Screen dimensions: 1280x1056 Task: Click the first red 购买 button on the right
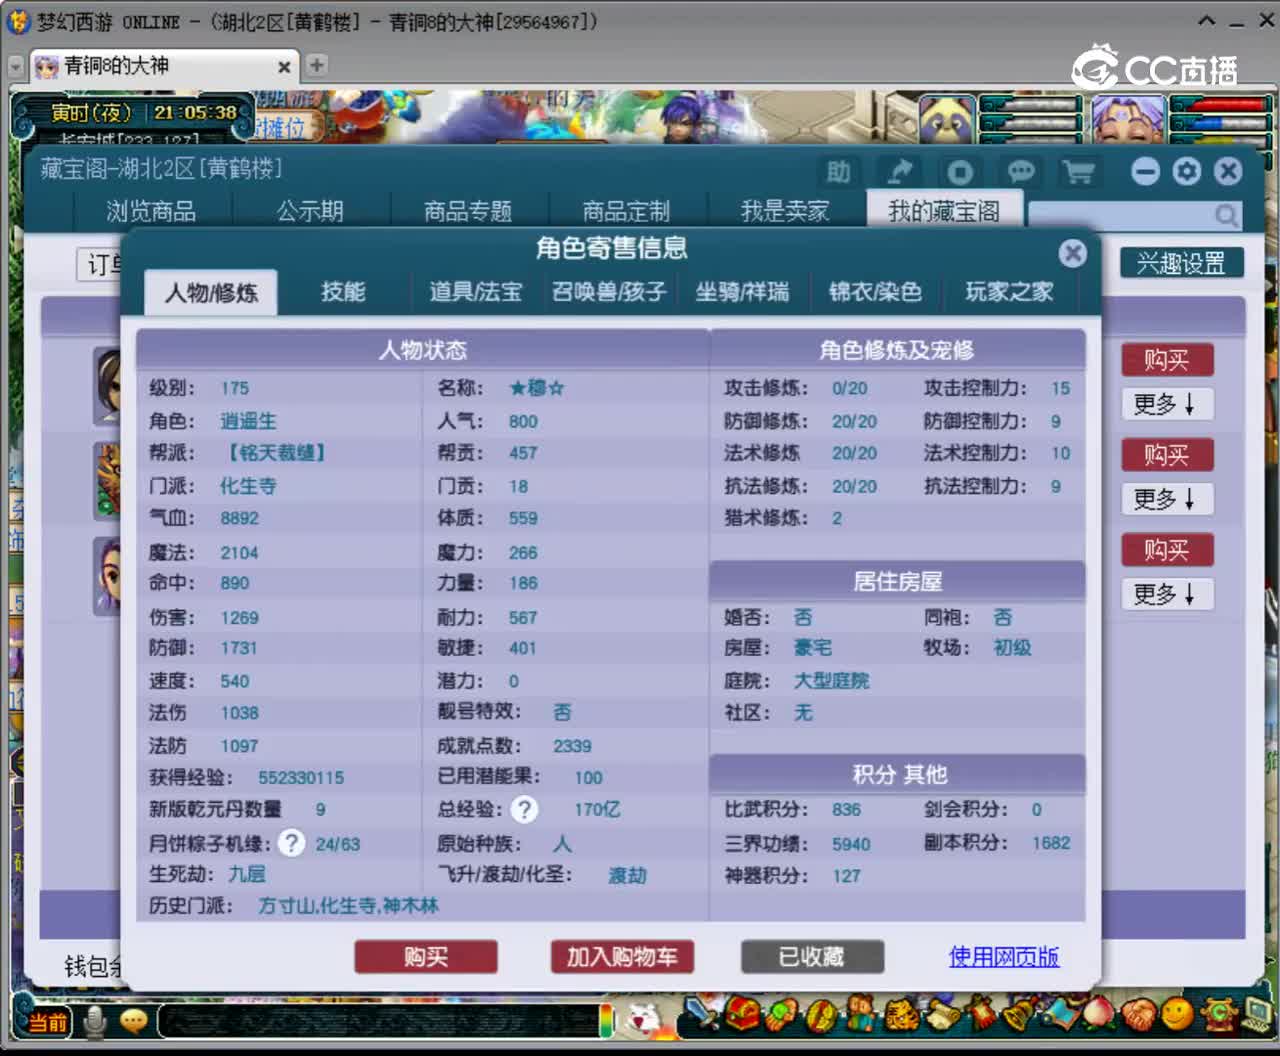(1166, 359)
